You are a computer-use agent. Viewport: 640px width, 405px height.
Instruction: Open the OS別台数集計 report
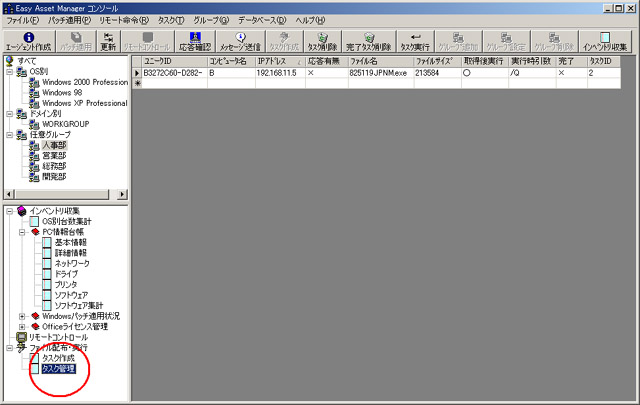tap(67, 221)
